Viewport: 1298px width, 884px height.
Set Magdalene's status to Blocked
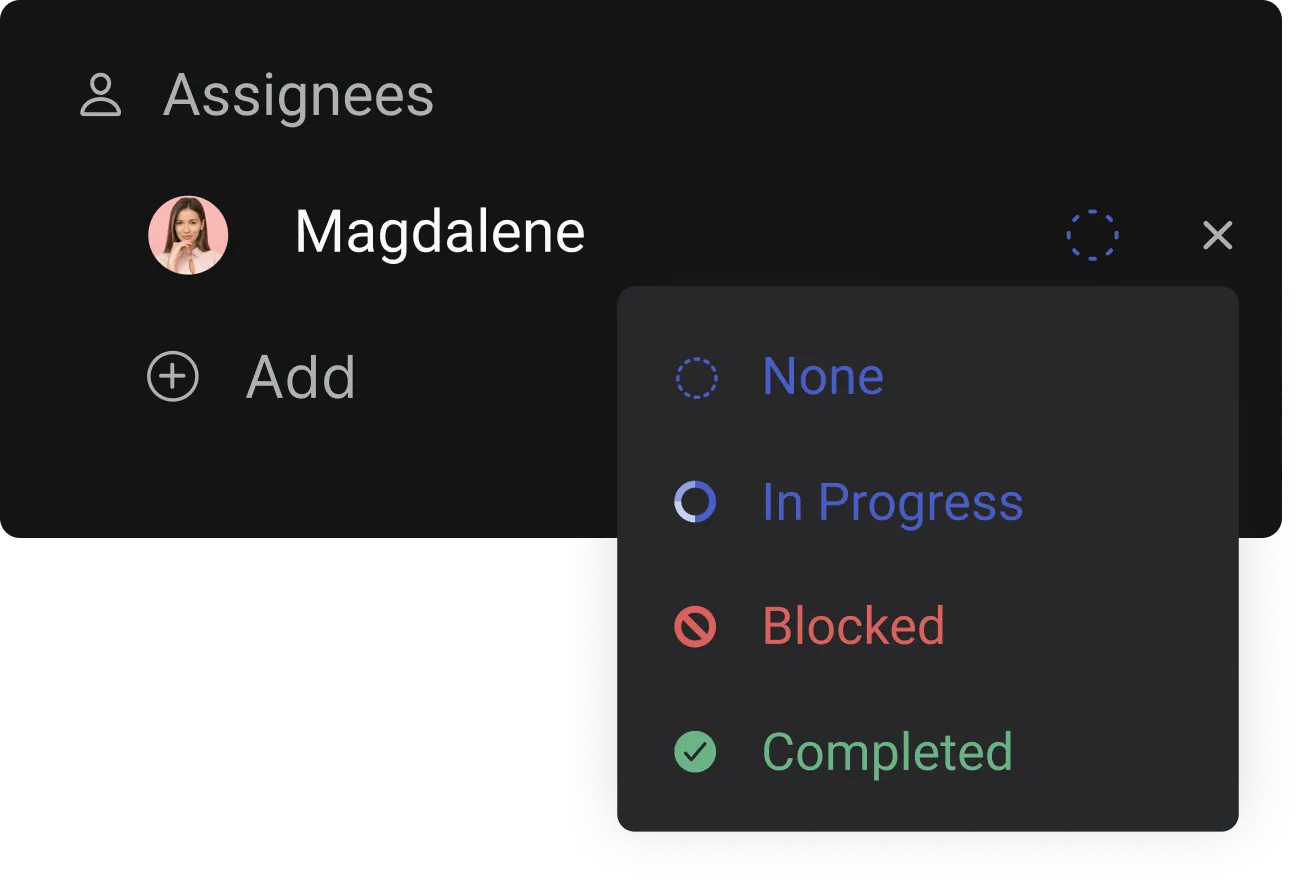pos(853,627)
